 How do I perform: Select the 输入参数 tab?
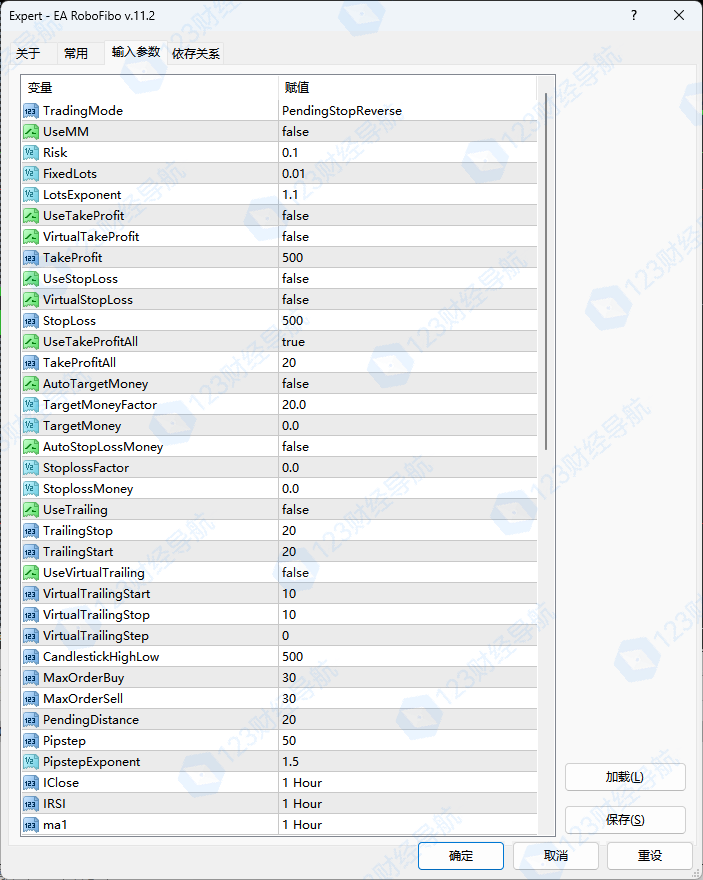point(136,52)
